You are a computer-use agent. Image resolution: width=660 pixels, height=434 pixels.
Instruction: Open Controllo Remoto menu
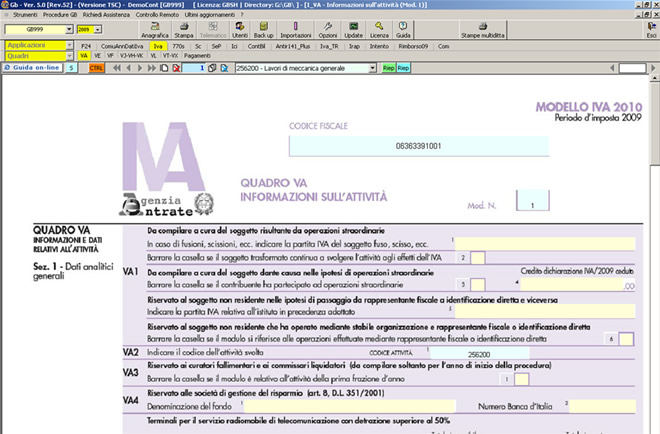tap(157, 15)
